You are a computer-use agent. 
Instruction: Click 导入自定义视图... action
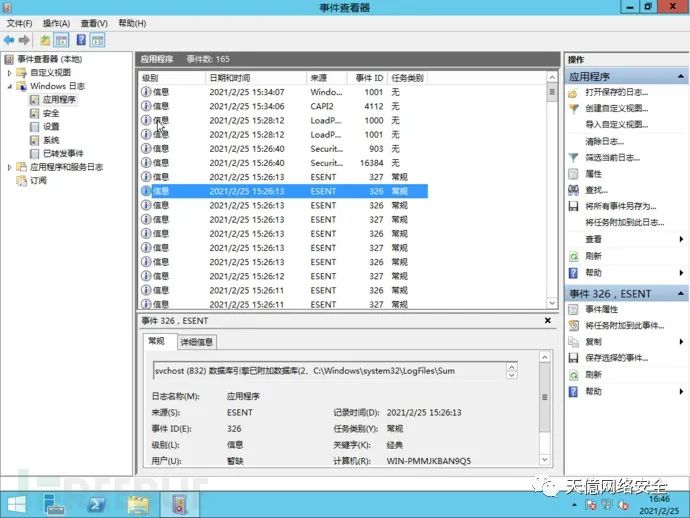(616, 125)
